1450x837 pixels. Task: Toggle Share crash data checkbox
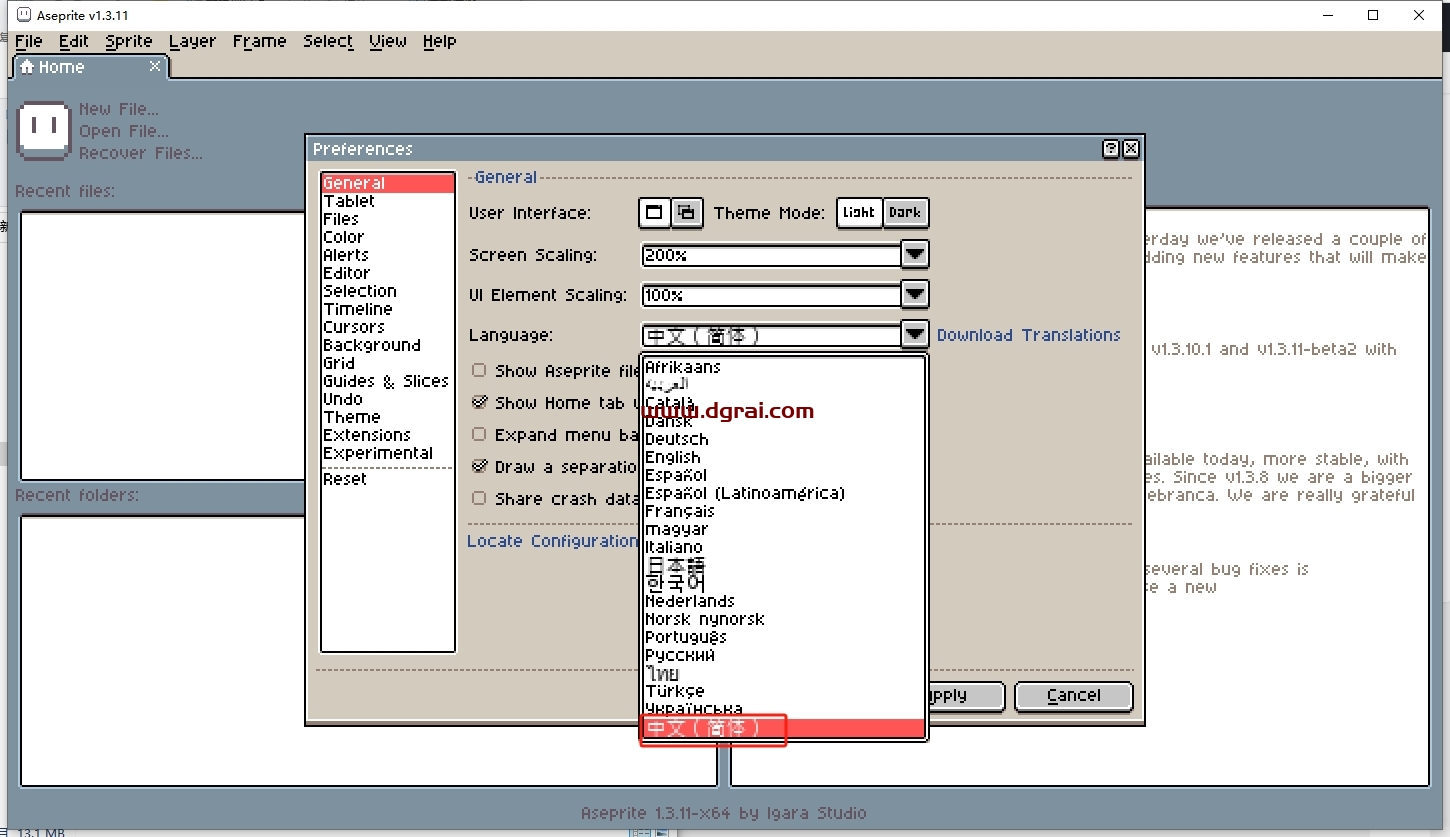pos(479,498)
